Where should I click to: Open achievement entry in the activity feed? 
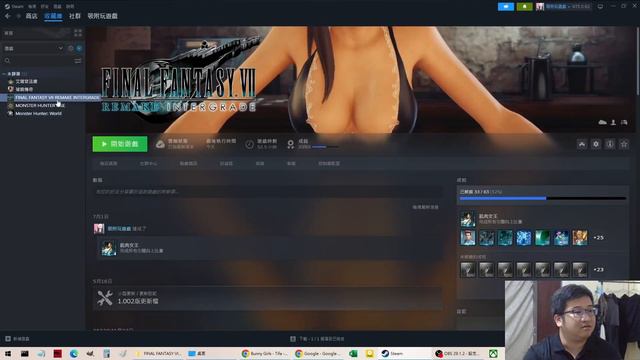tap(269, 248)
